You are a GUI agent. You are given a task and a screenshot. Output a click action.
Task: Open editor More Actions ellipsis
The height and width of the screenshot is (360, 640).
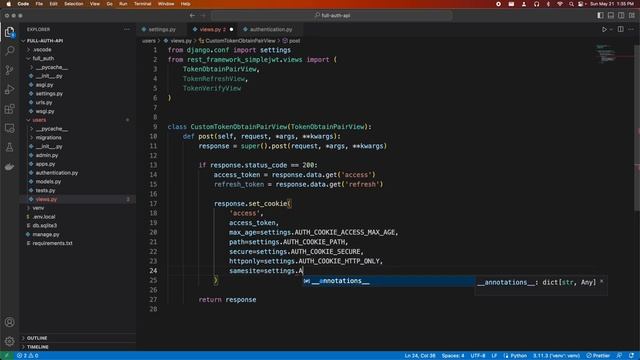(631, 29)
